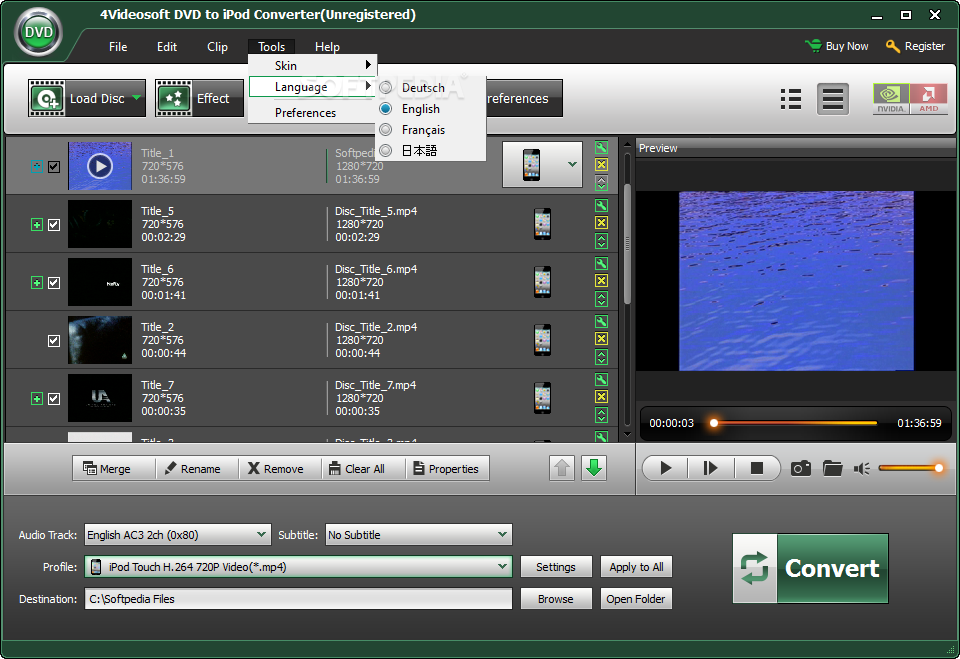Open Skin submenu in Tools menu

click(x=312, y=66)
